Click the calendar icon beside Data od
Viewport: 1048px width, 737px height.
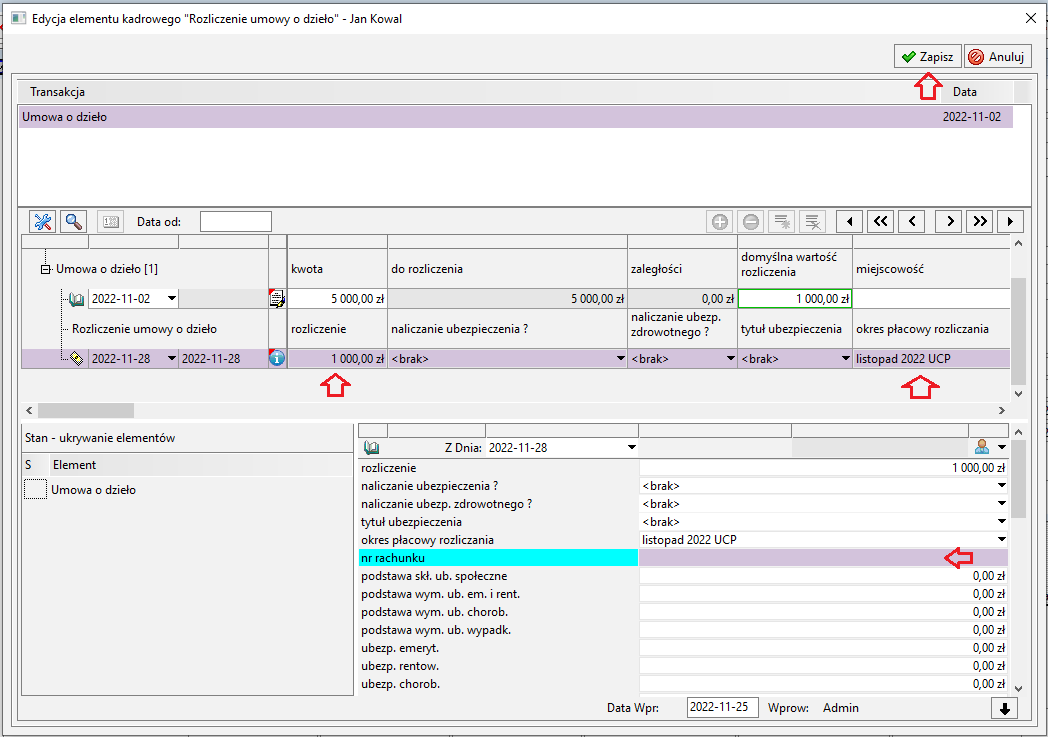coord(111,221)
